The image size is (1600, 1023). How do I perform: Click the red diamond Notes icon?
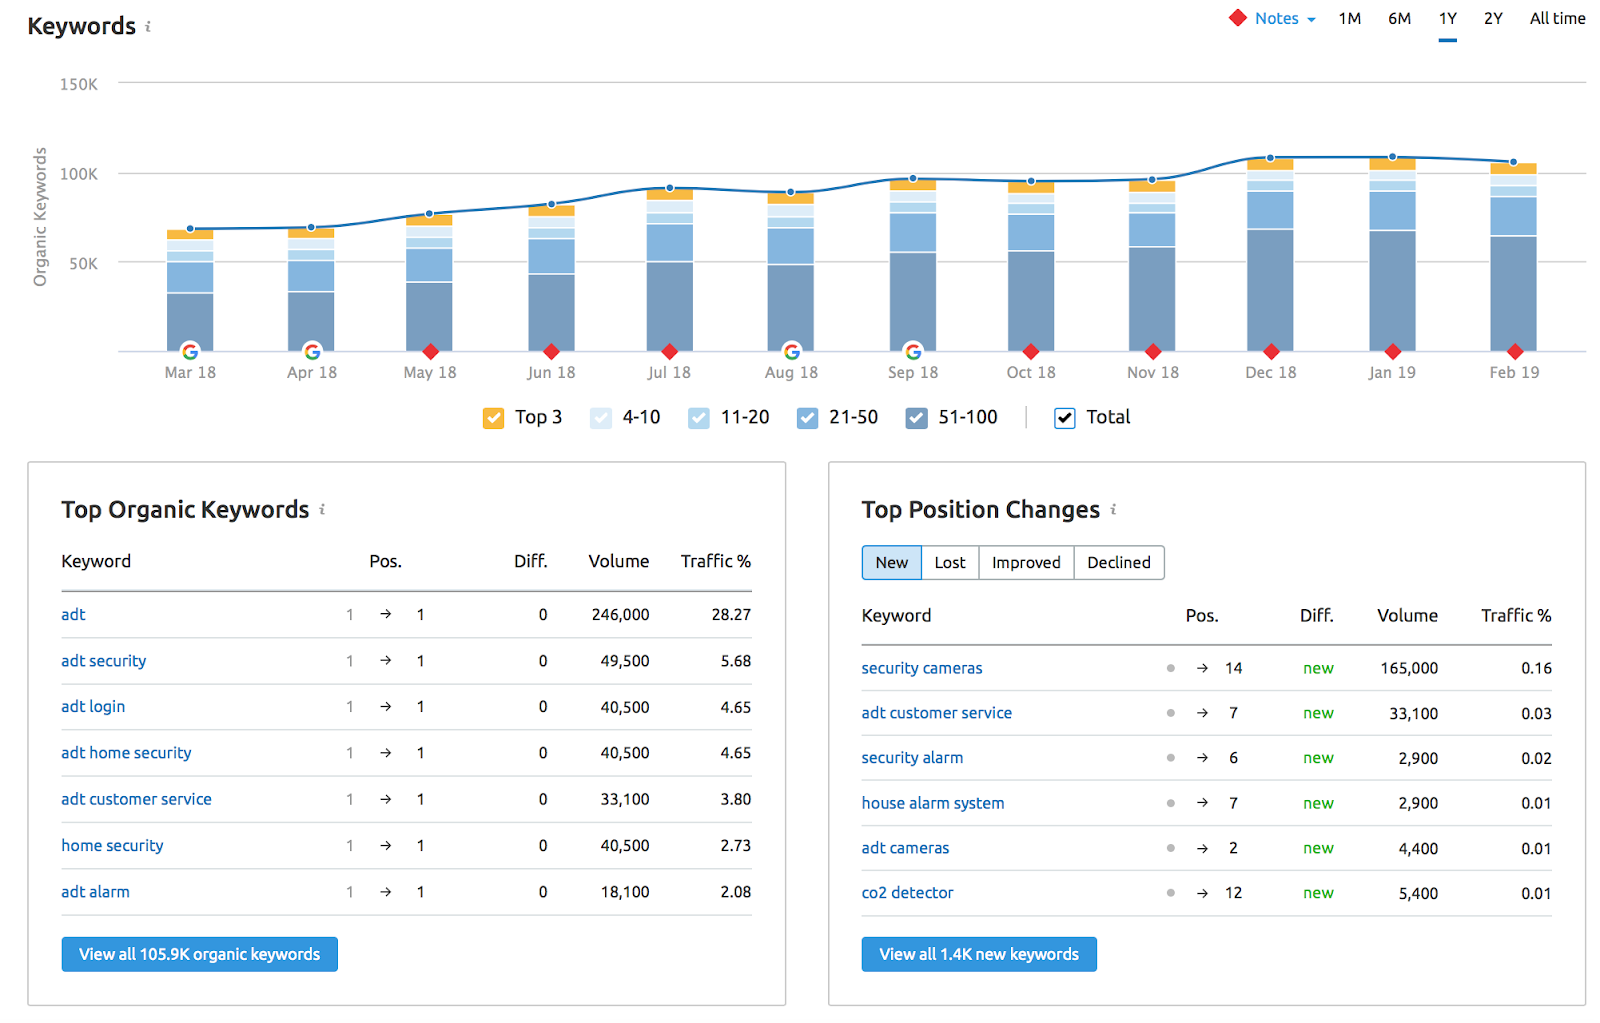(x=1238, y=18)
